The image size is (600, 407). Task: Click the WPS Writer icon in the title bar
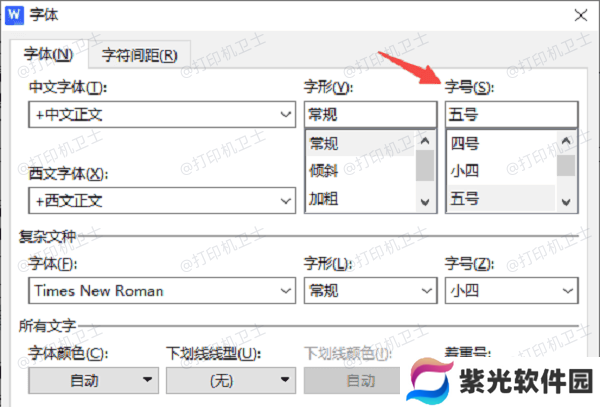(x=14, y=15)
